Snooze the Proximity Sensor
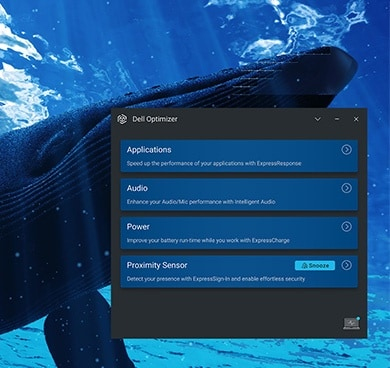Viewport: 390px width, 368px height. pos(315,265)
